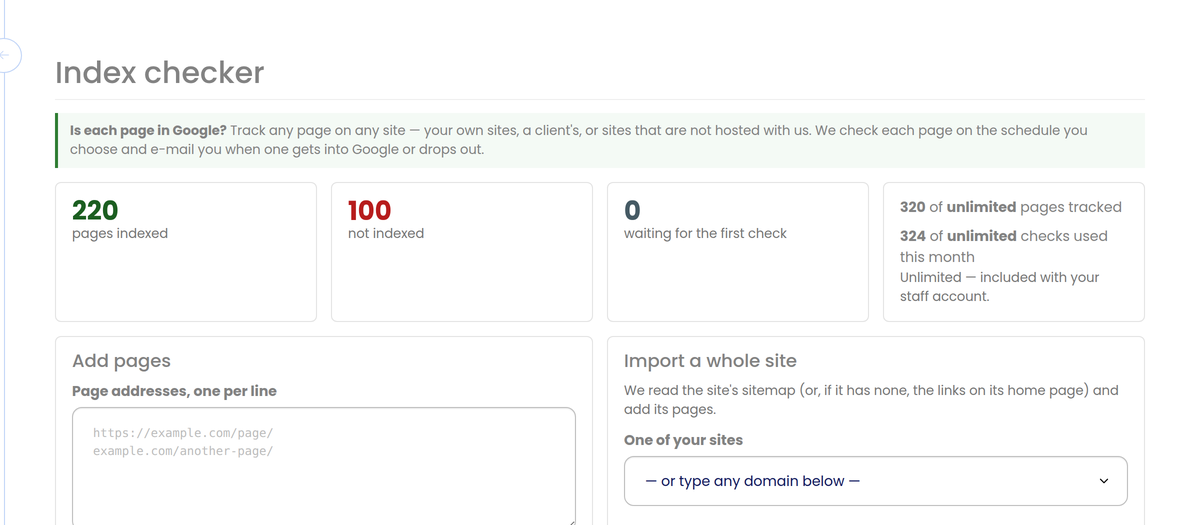Click the dropdown chevron arrow icon

point(1104,481)
